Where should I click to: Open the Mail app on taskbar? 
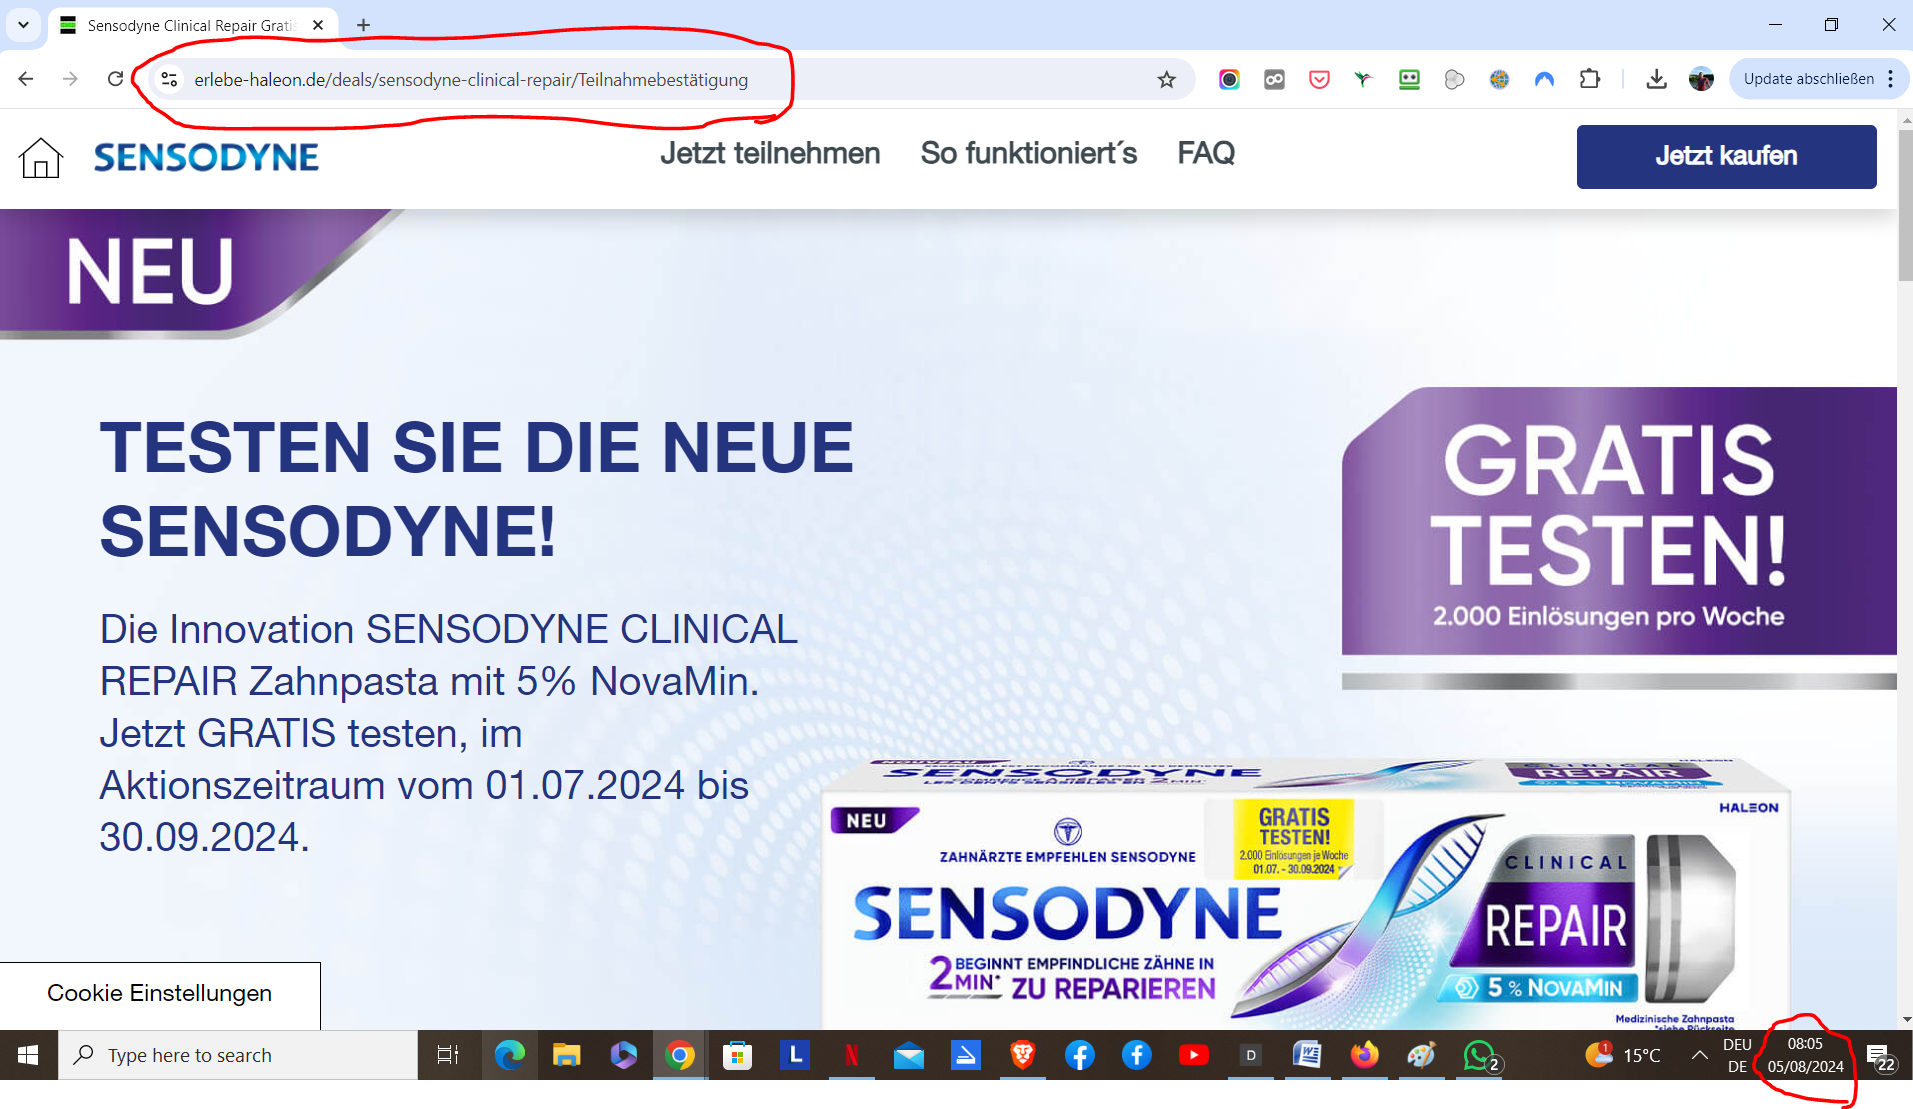coord(908,1055)
